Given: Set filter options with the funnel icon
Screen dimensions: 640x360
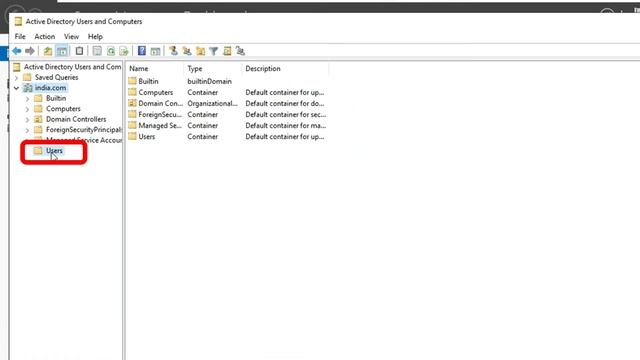Looking at the screenshot, I should [x=213, y=51].
